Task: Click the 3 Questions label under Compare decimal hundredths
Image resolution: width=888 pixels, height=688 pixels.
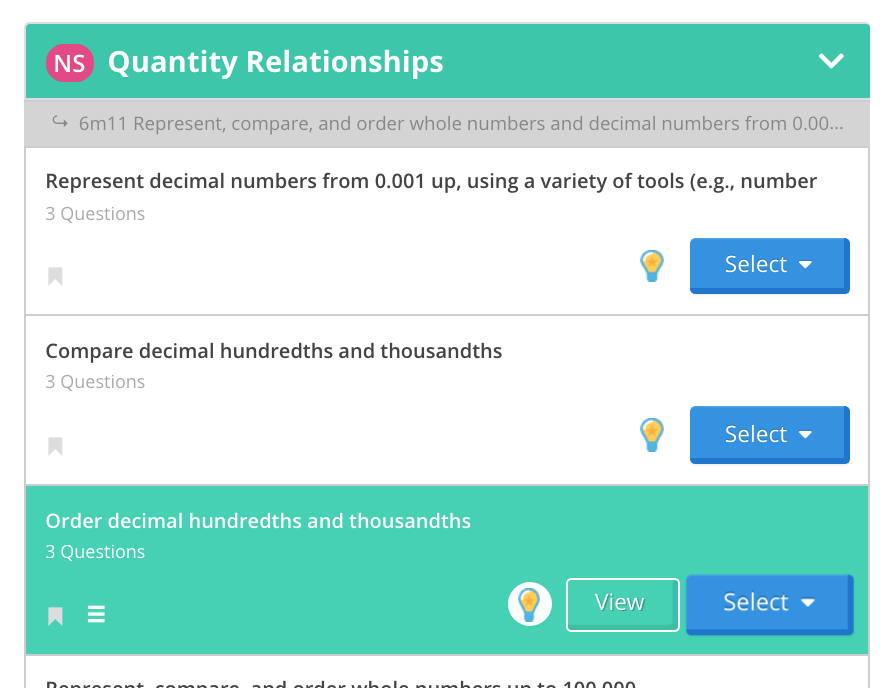Action: pyautogui.click(x=95, y=382)
